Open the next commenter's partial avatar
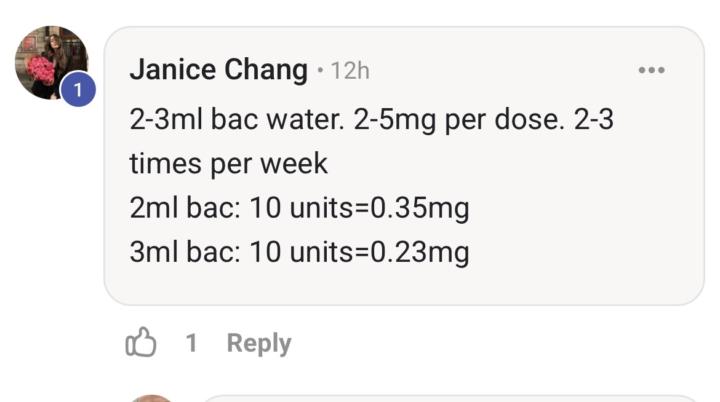The image size is (720, 402). point(152,398)
